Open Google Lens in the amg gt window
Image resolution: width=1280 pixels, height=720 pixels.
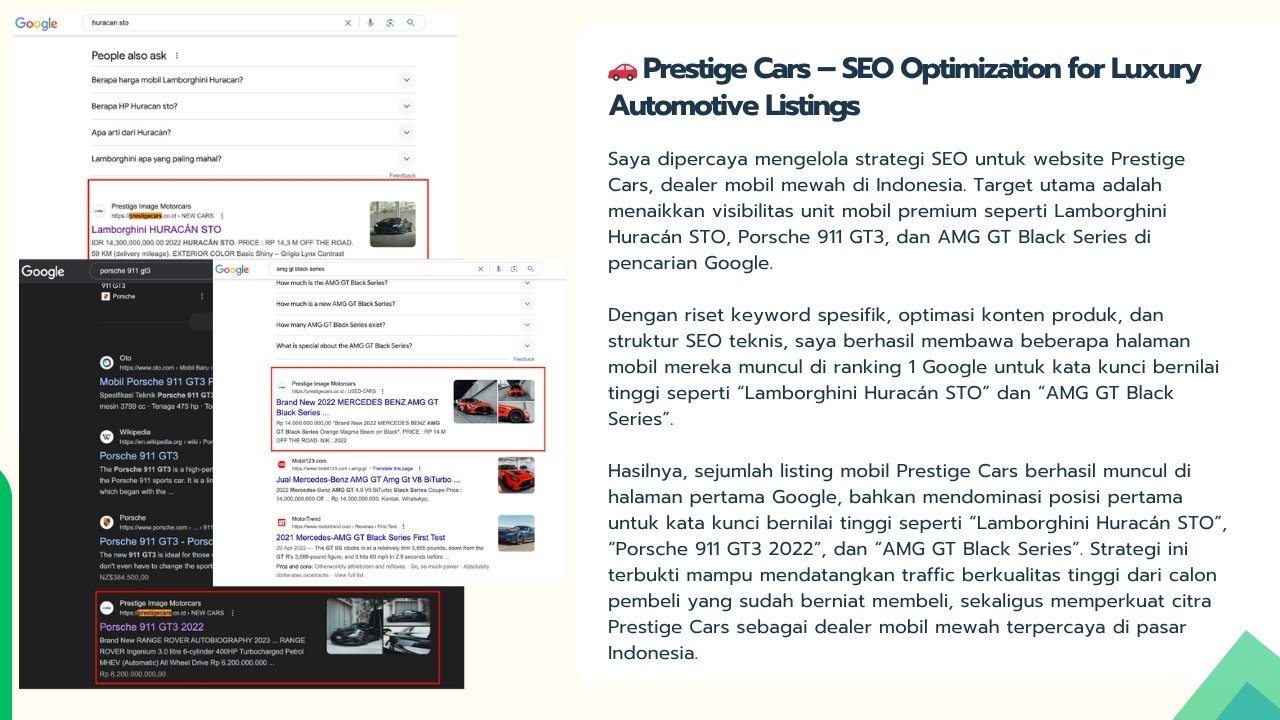click(x=514, y=269)
